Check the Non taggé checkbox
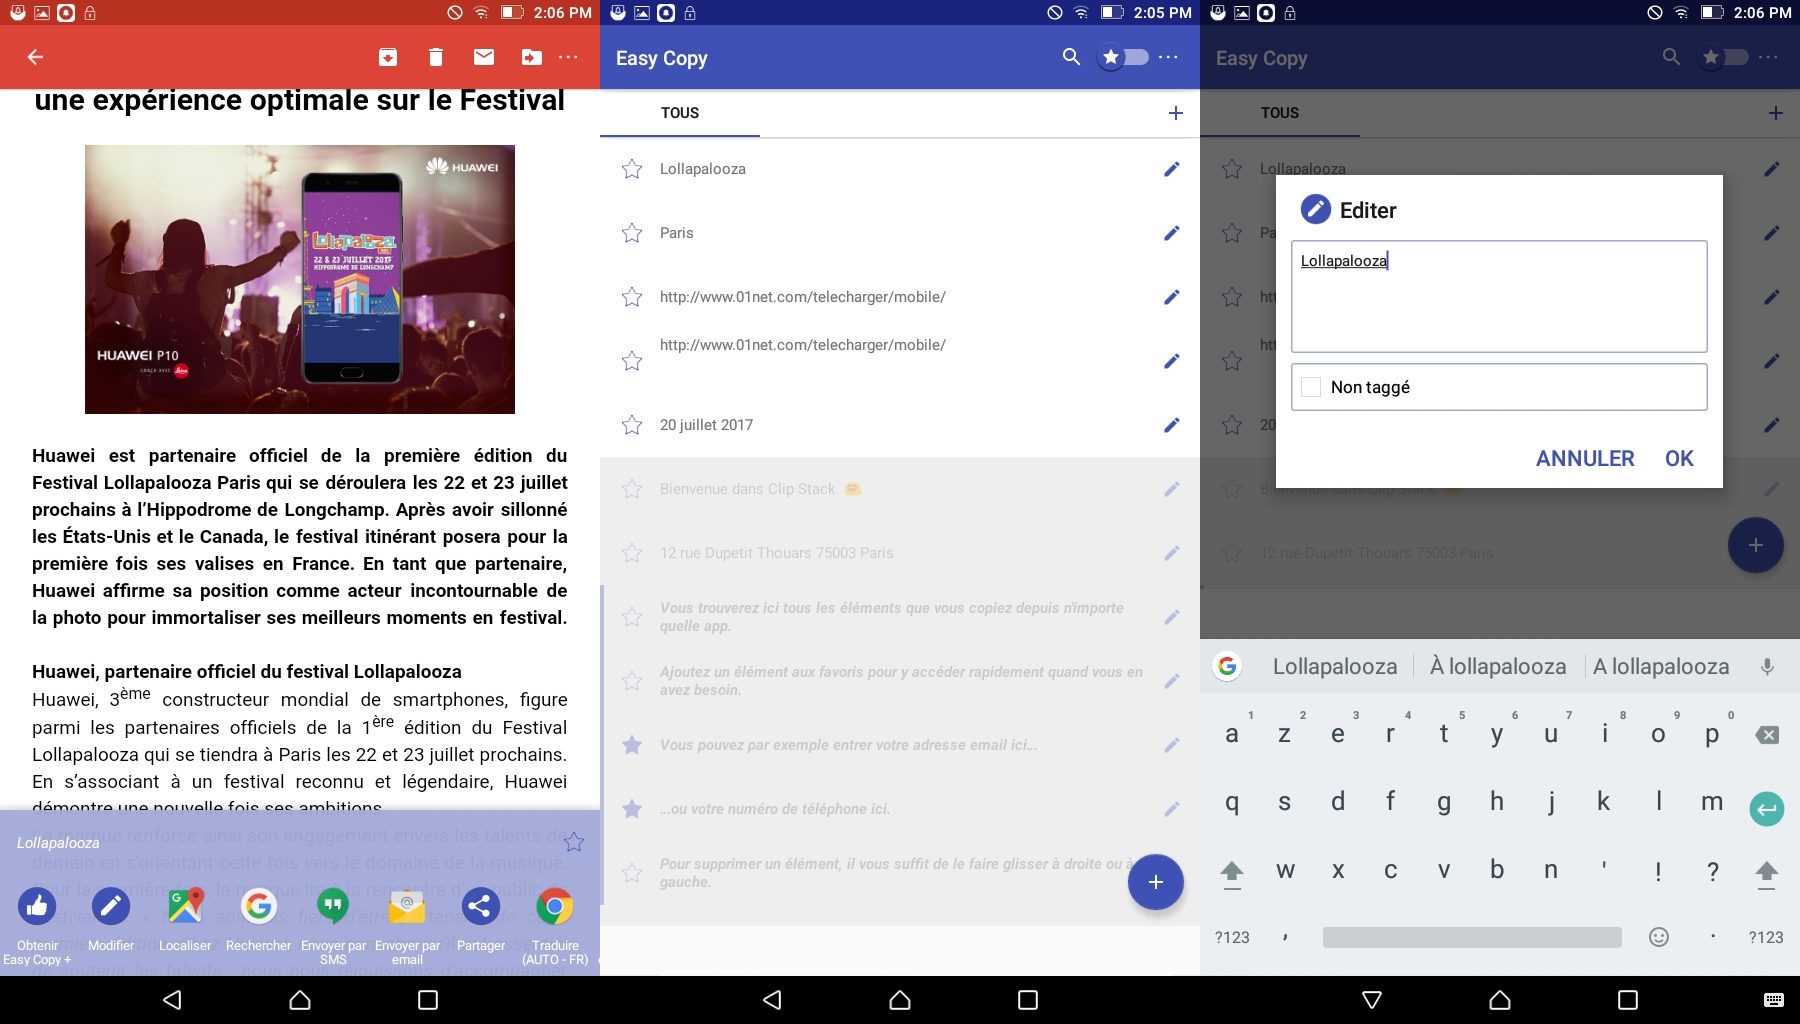The height and width of the screenshot is (1024, 1800). 1311,387
